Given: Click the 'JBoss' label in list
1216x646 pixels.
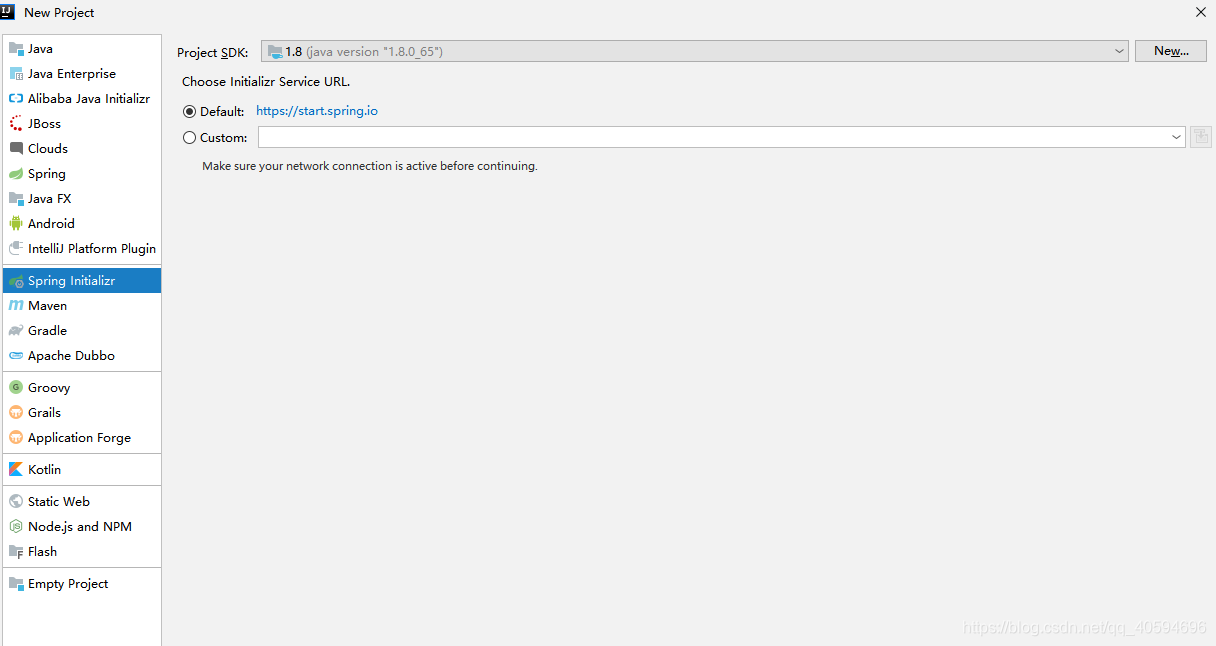Looking at the screenshot, I should (44, 123).
